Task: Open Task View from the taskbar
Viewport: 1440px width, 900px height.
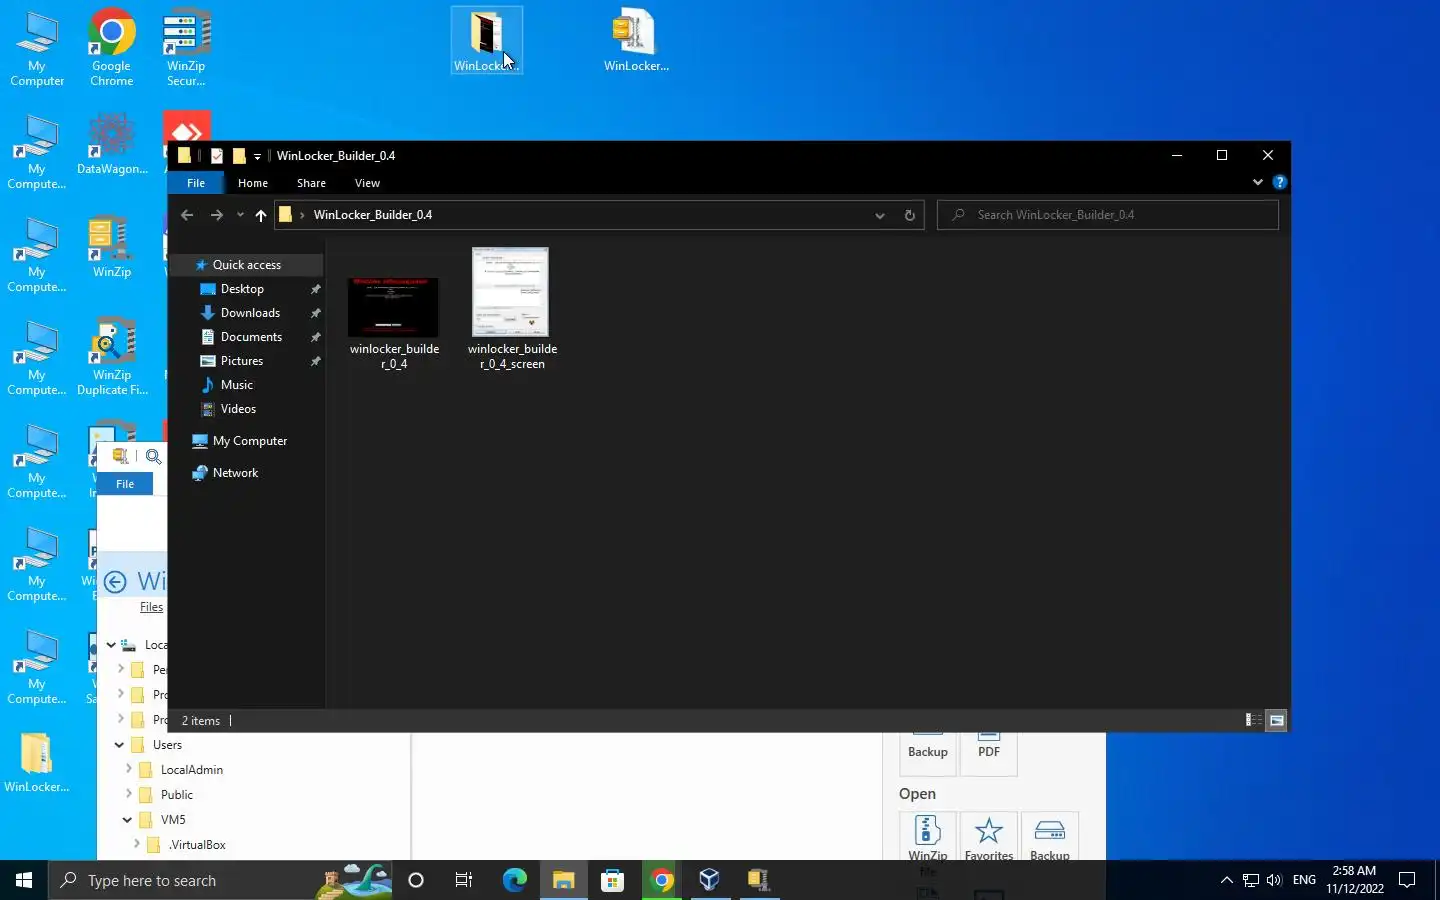Action: pos(464,880)
